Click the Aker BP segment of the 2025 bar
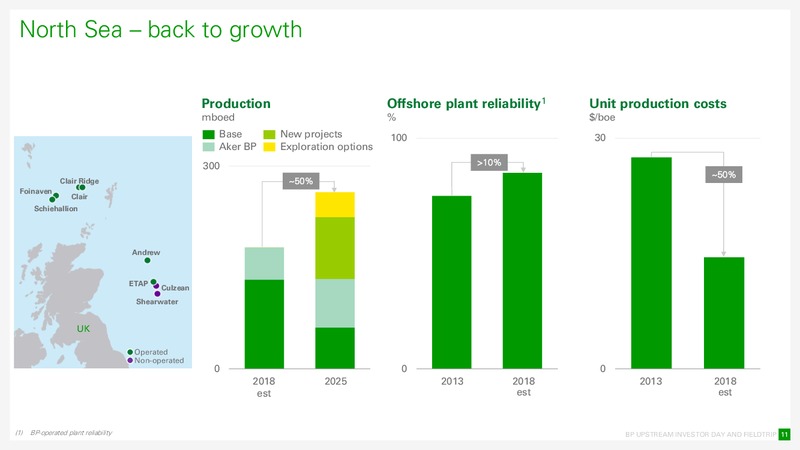Image resolution: width=800 pixels, height=450 pixels. 335,303
